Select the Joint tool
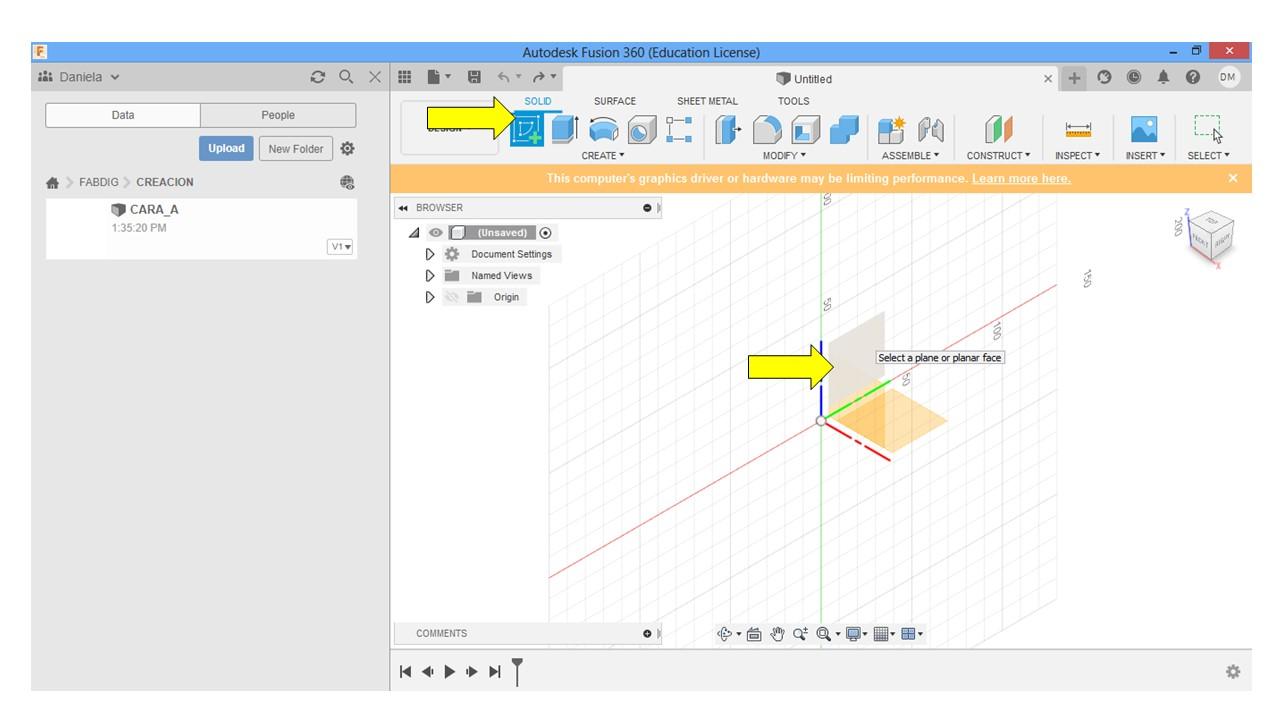The width and height of the screenshot is (1280, 720). (931, 129)
